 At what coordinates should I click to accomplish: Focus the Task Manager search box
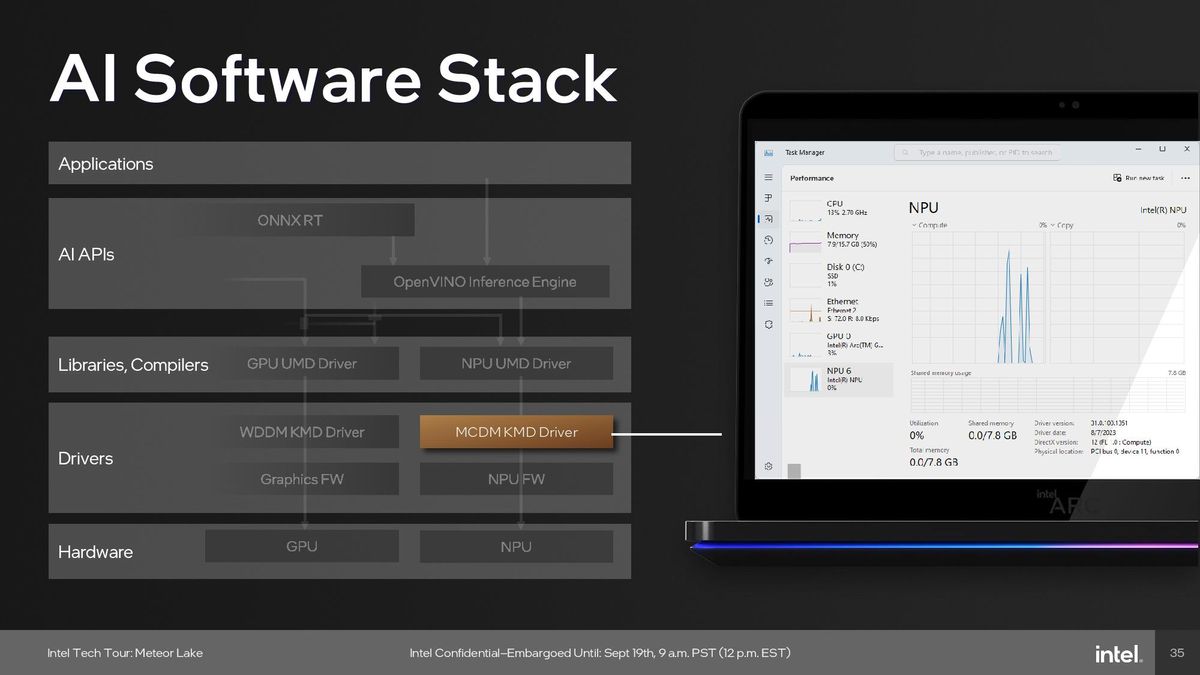pyautogui.click(x=978, y=153)
